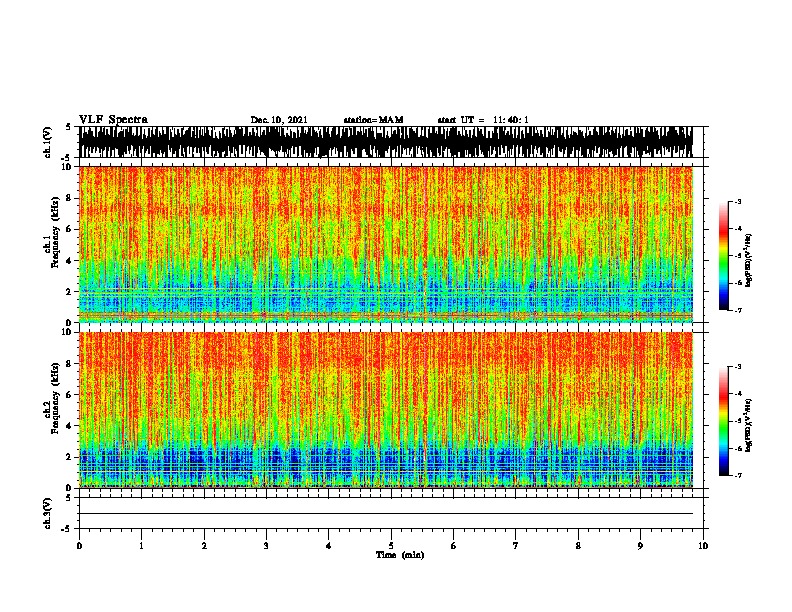The image size is (792, 612).
Task: Click the "VLF Spectra" plot title
Action: click(113, 120)
